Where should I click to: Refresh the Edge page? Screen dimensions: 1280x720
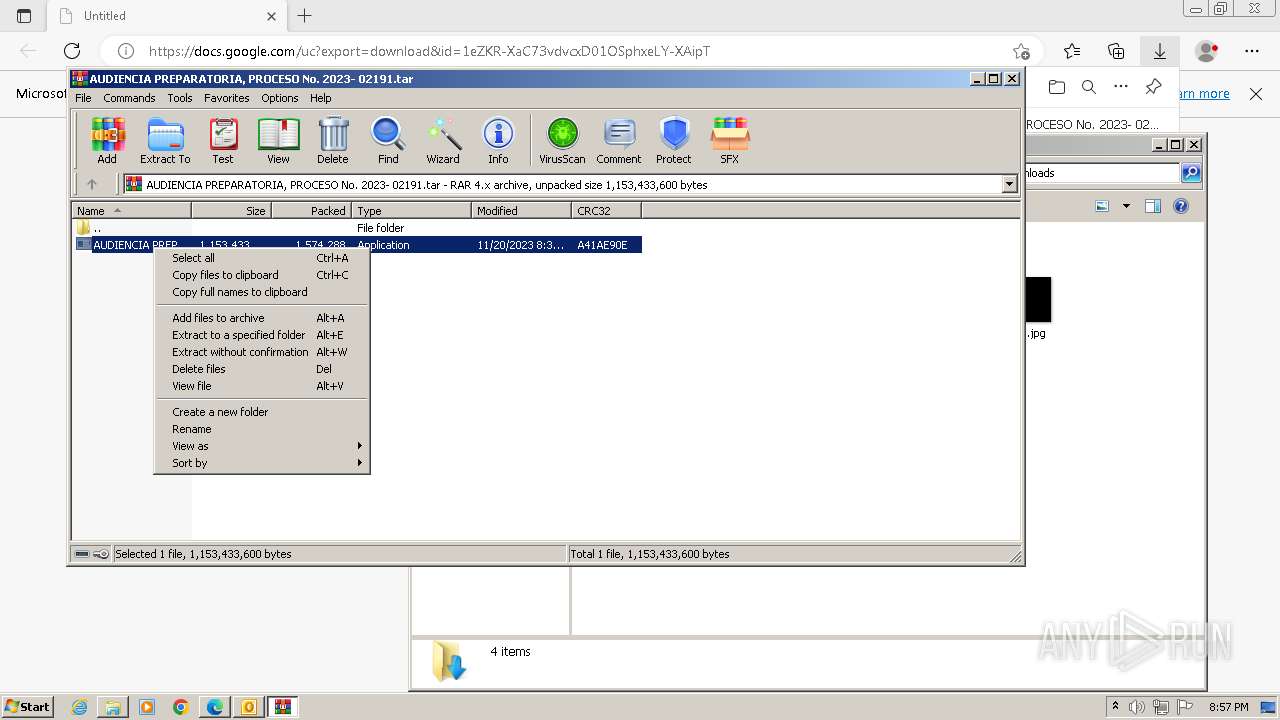coord(72,51)
